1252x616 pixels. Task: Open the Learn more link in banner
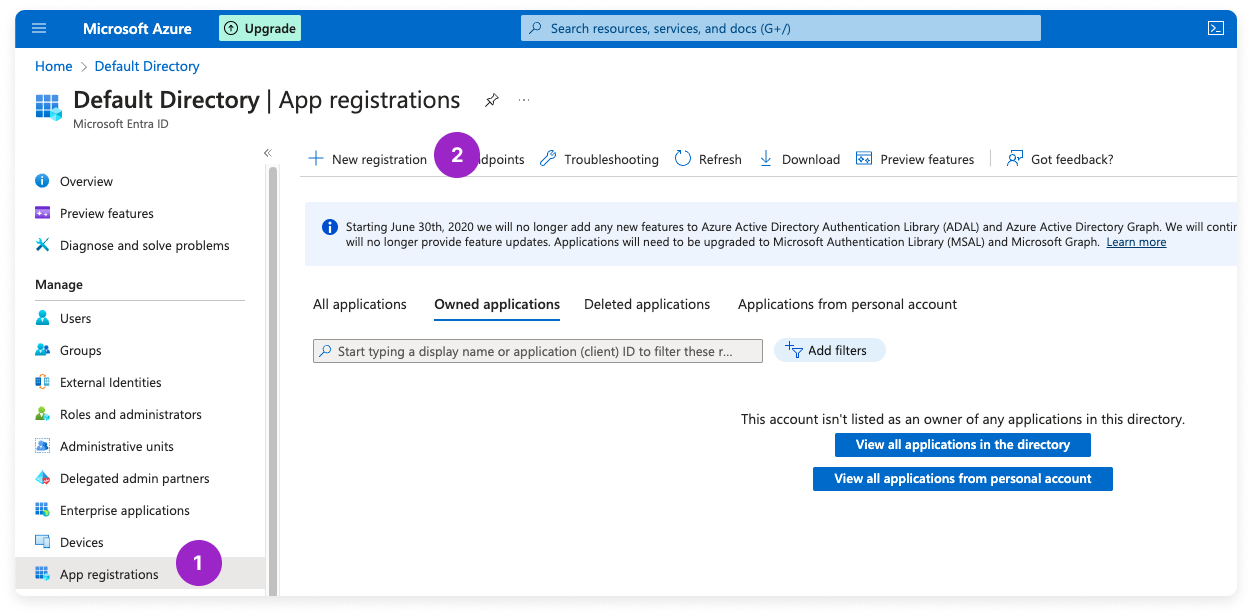tap(1136, 242)
